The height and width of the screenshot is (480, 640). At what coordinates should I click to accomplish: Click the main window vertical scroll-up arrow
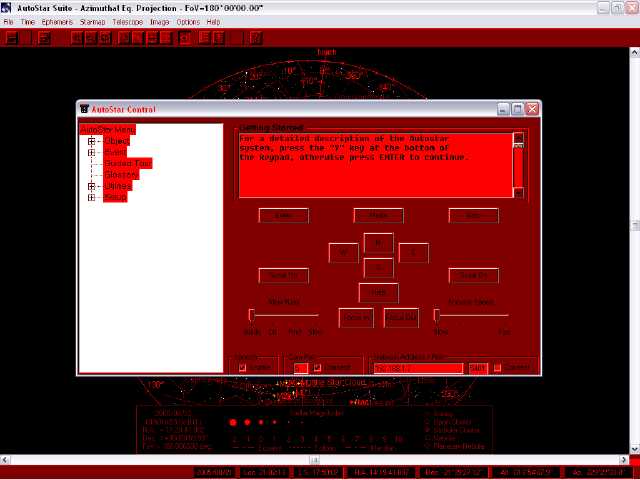click(x=634, y=52)
